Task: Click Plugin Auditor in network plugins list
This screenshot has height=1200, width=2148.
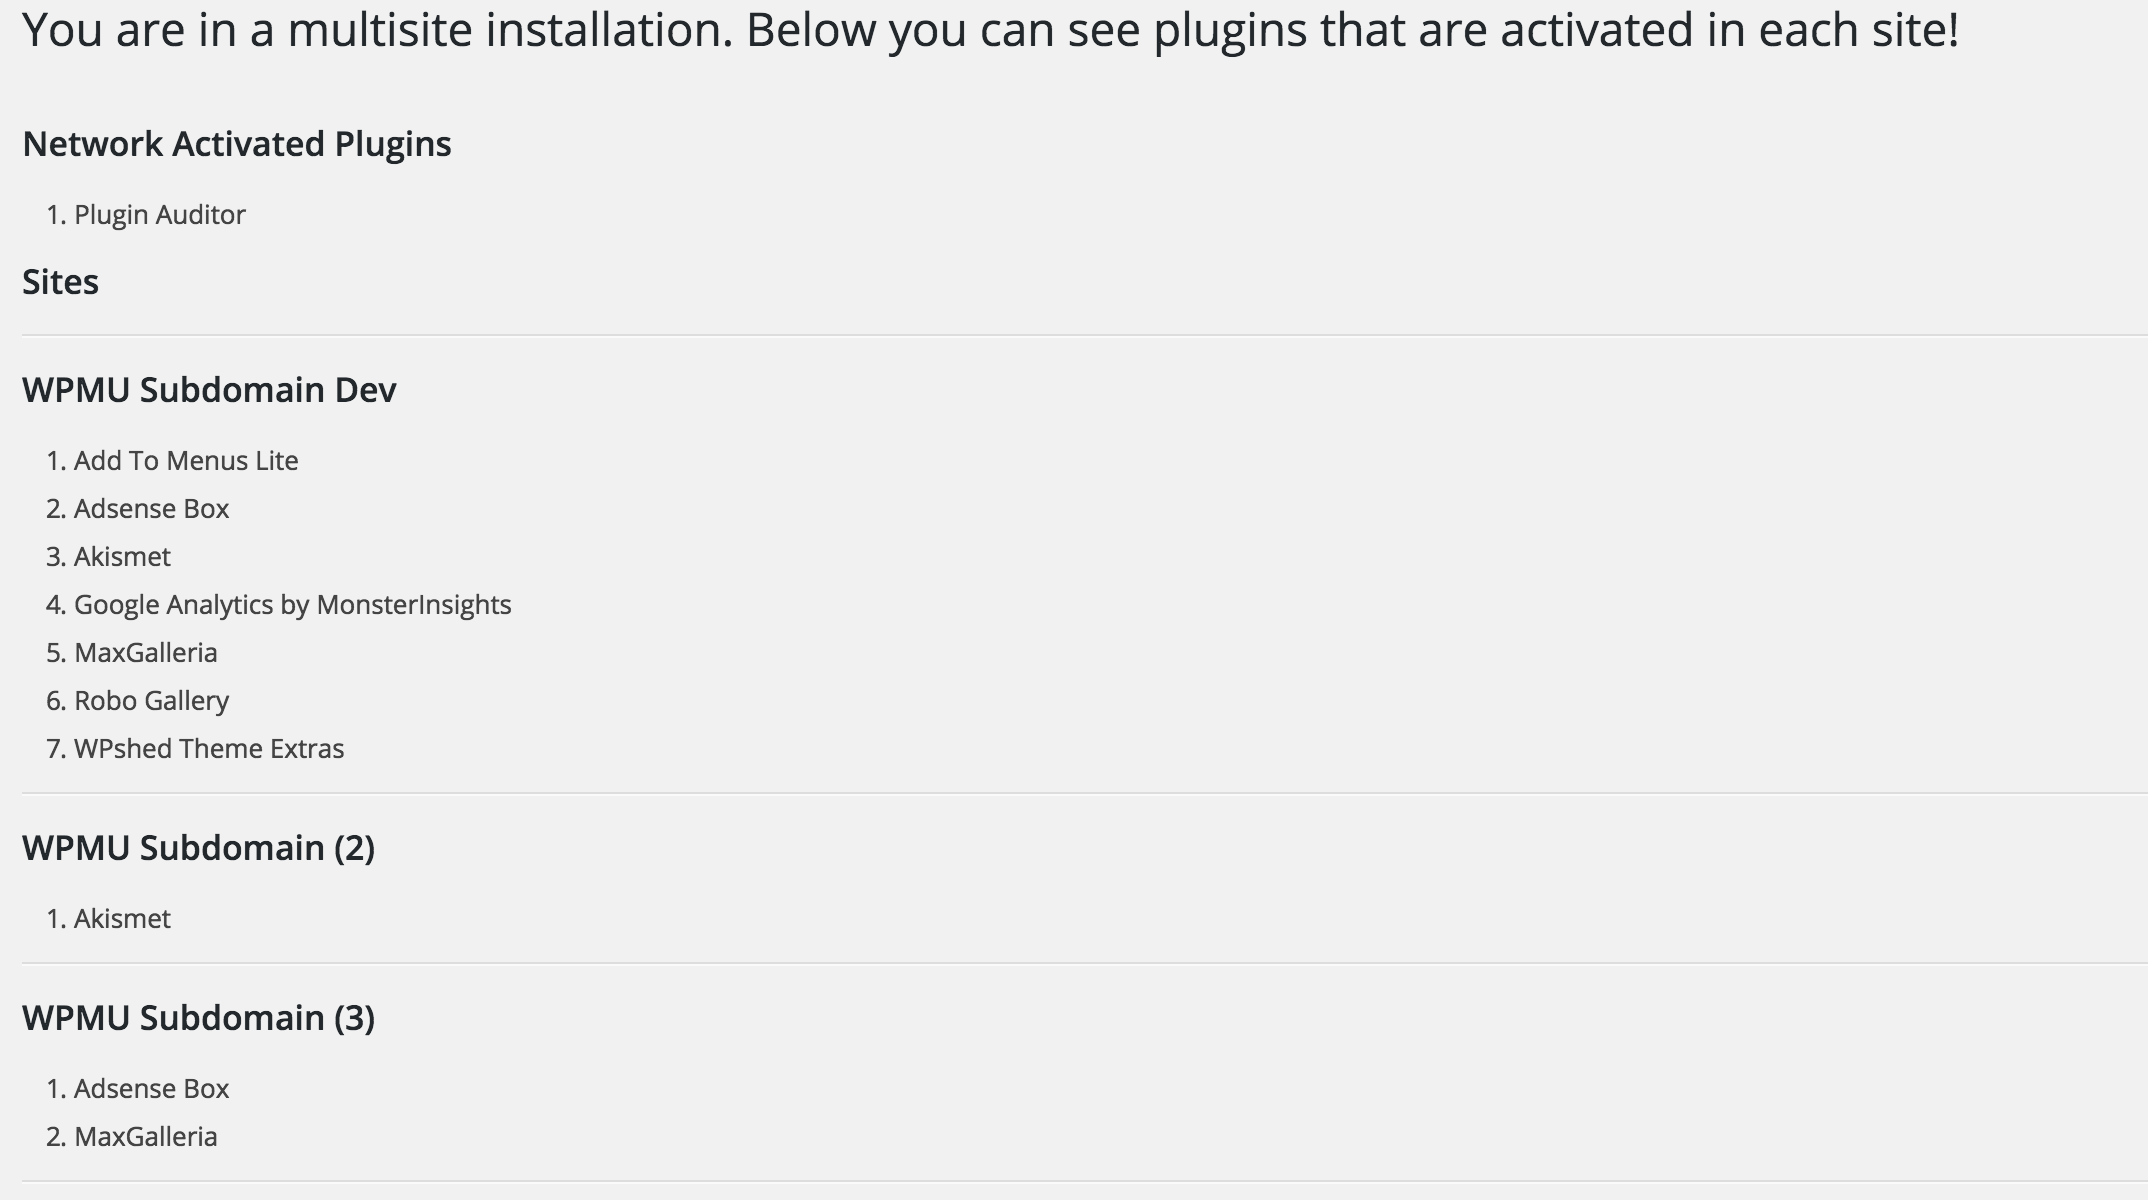Action: (159, 215)
